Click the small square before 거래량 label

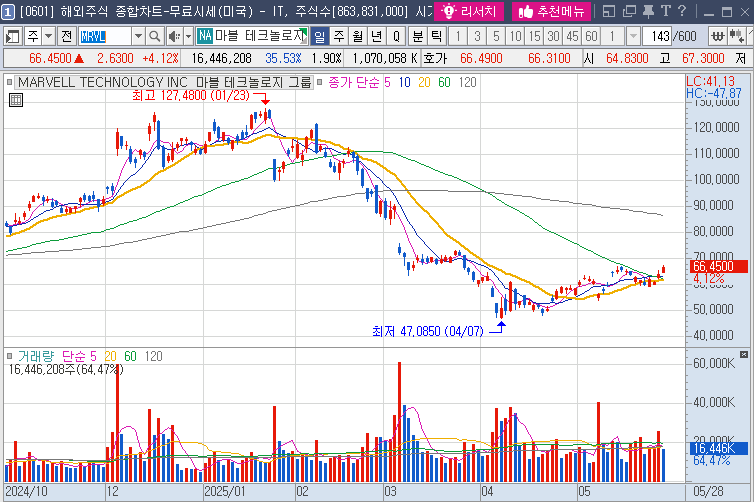[x=9, y=356]
